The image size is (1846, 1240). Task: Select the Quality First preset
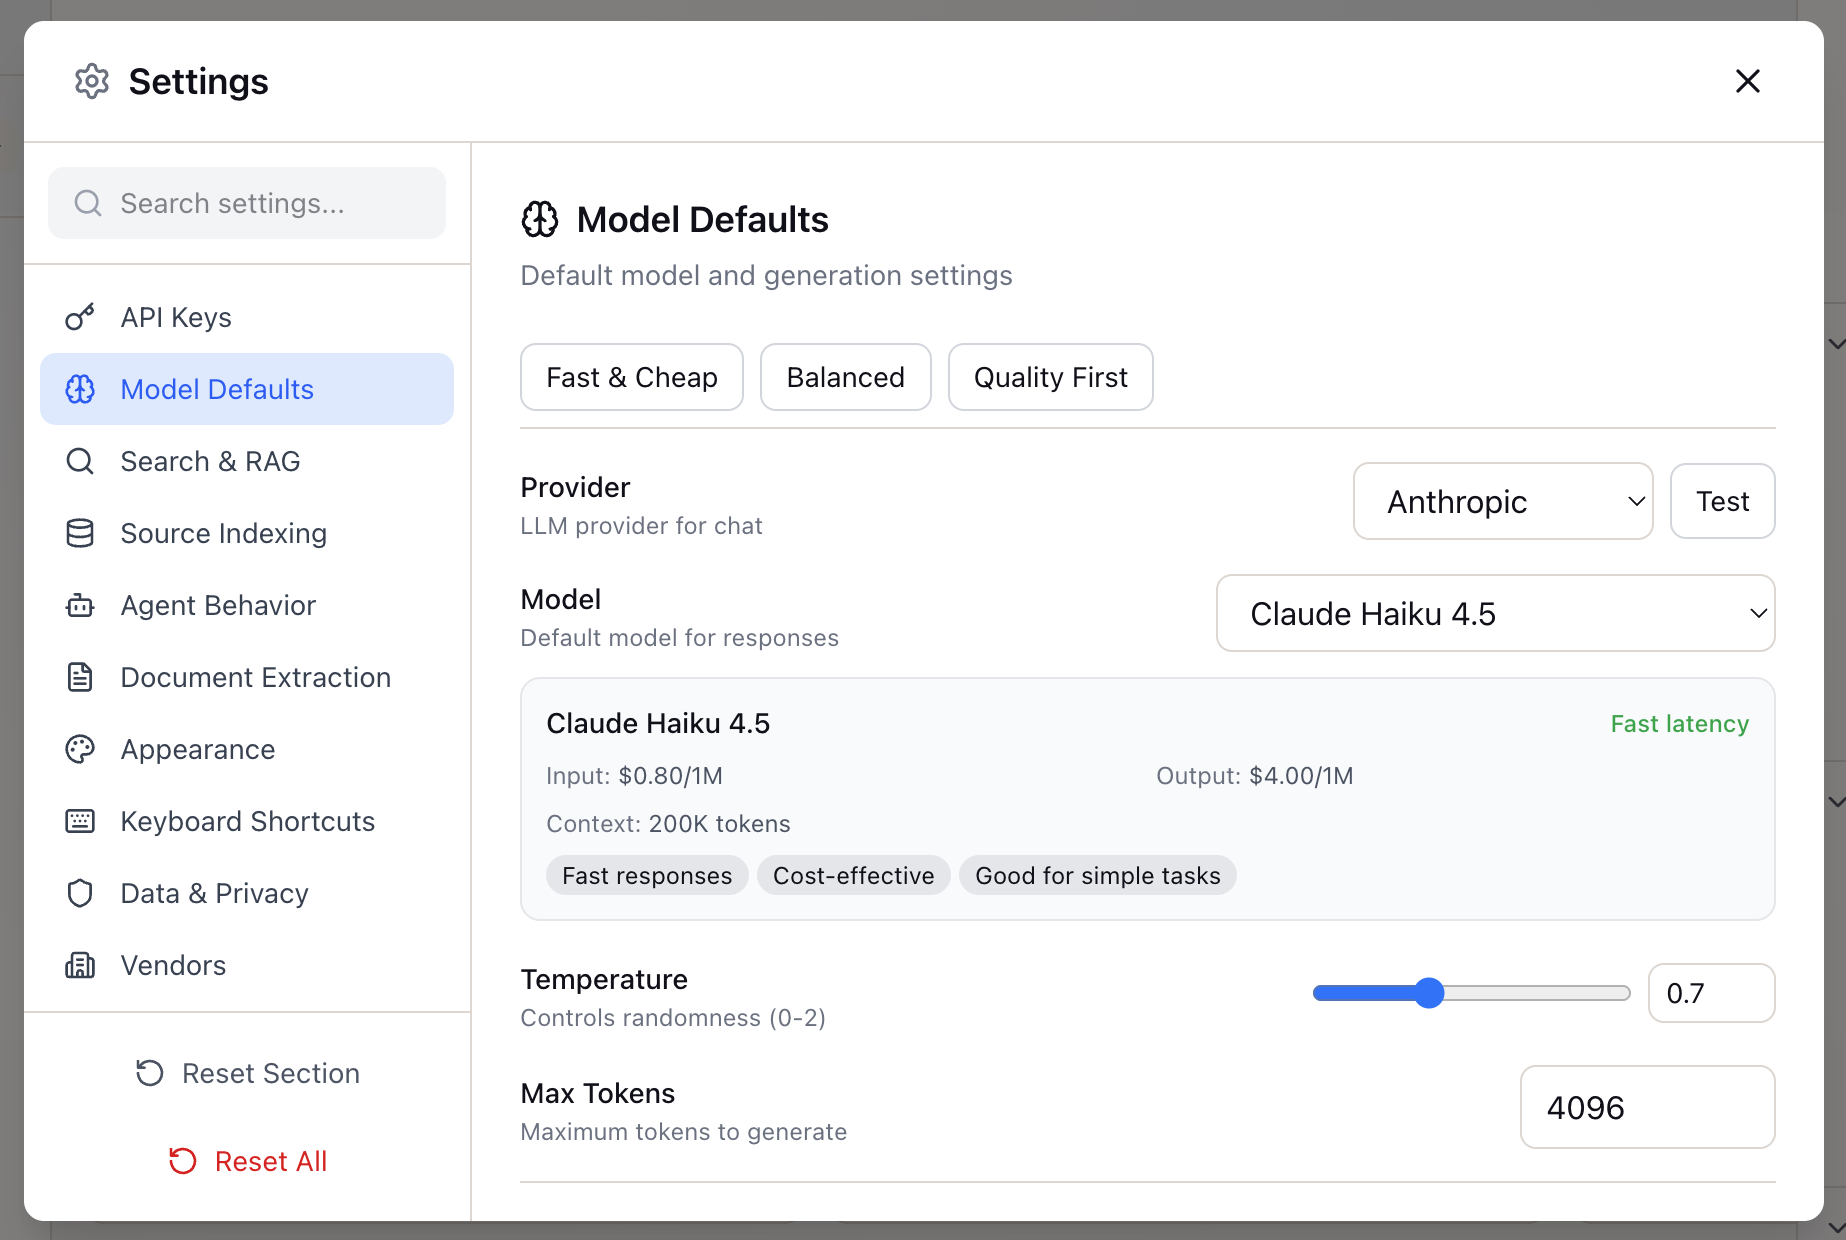click(1050, 377)
